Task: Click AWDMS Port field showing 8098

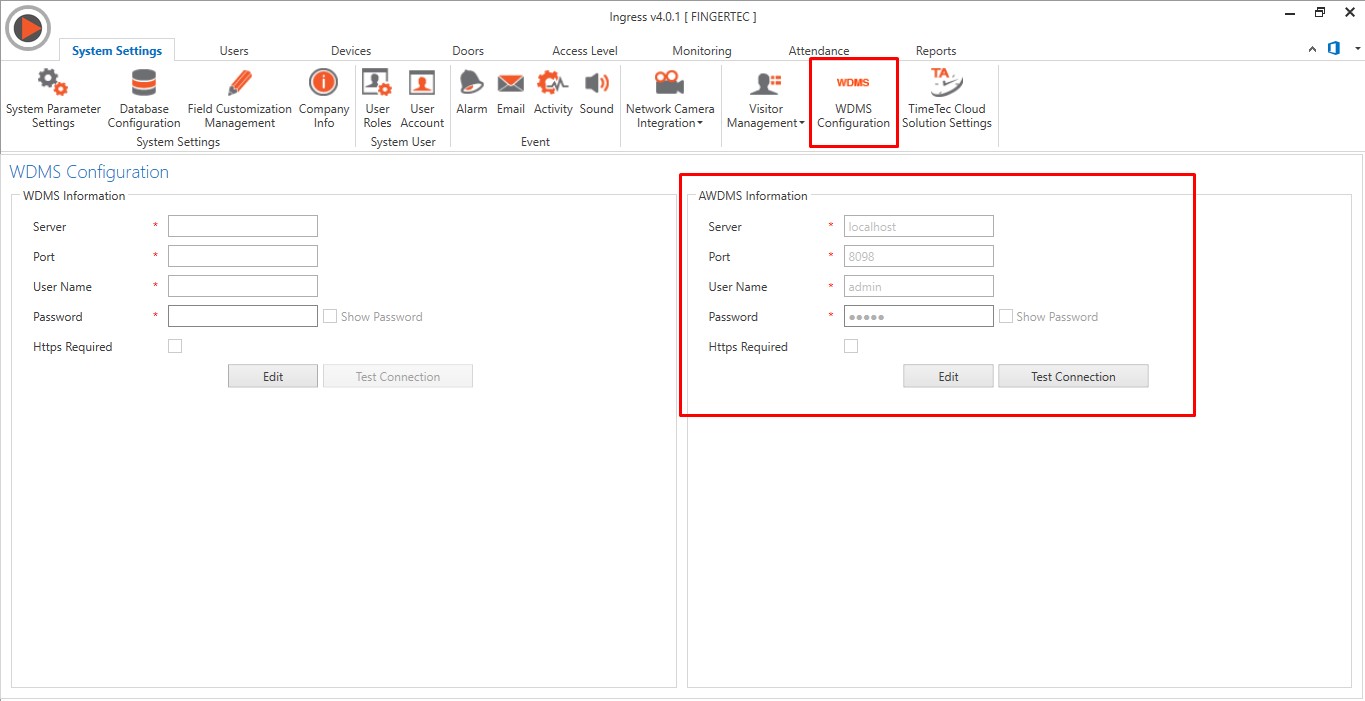Action: [x=919, y=256]
